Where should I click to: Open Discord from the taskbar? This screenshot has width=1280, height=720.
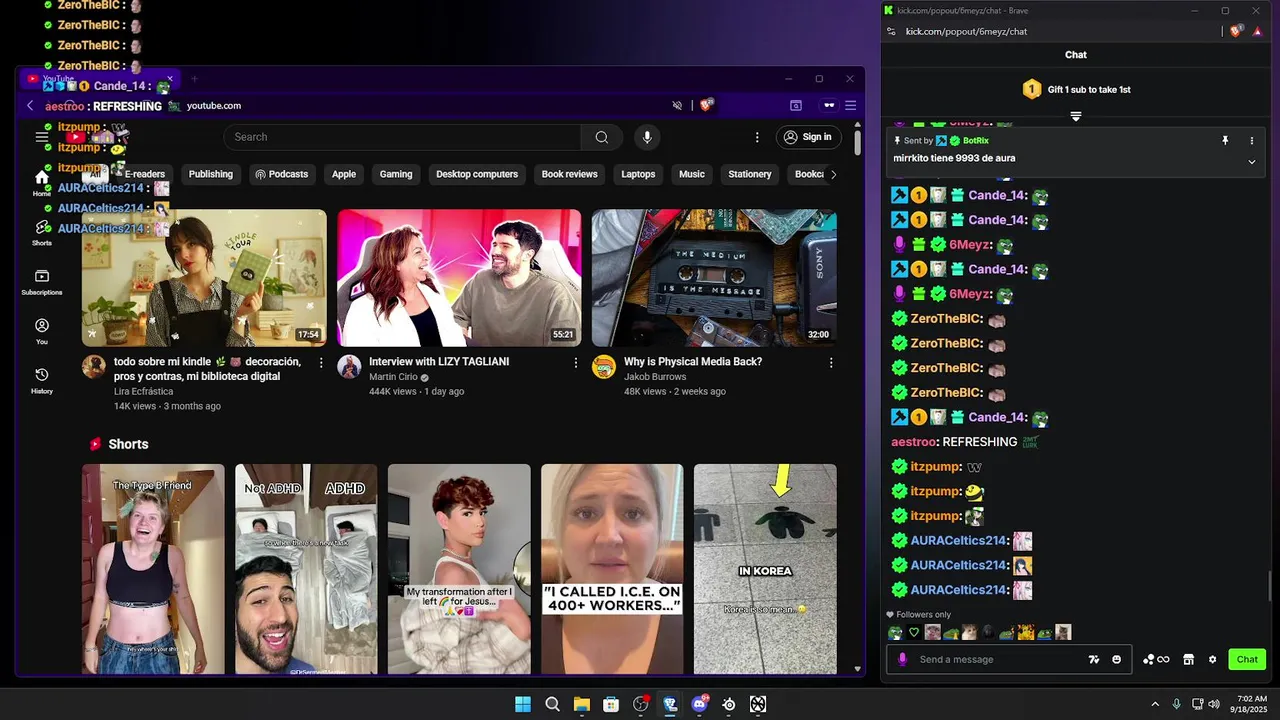(699, 704)
